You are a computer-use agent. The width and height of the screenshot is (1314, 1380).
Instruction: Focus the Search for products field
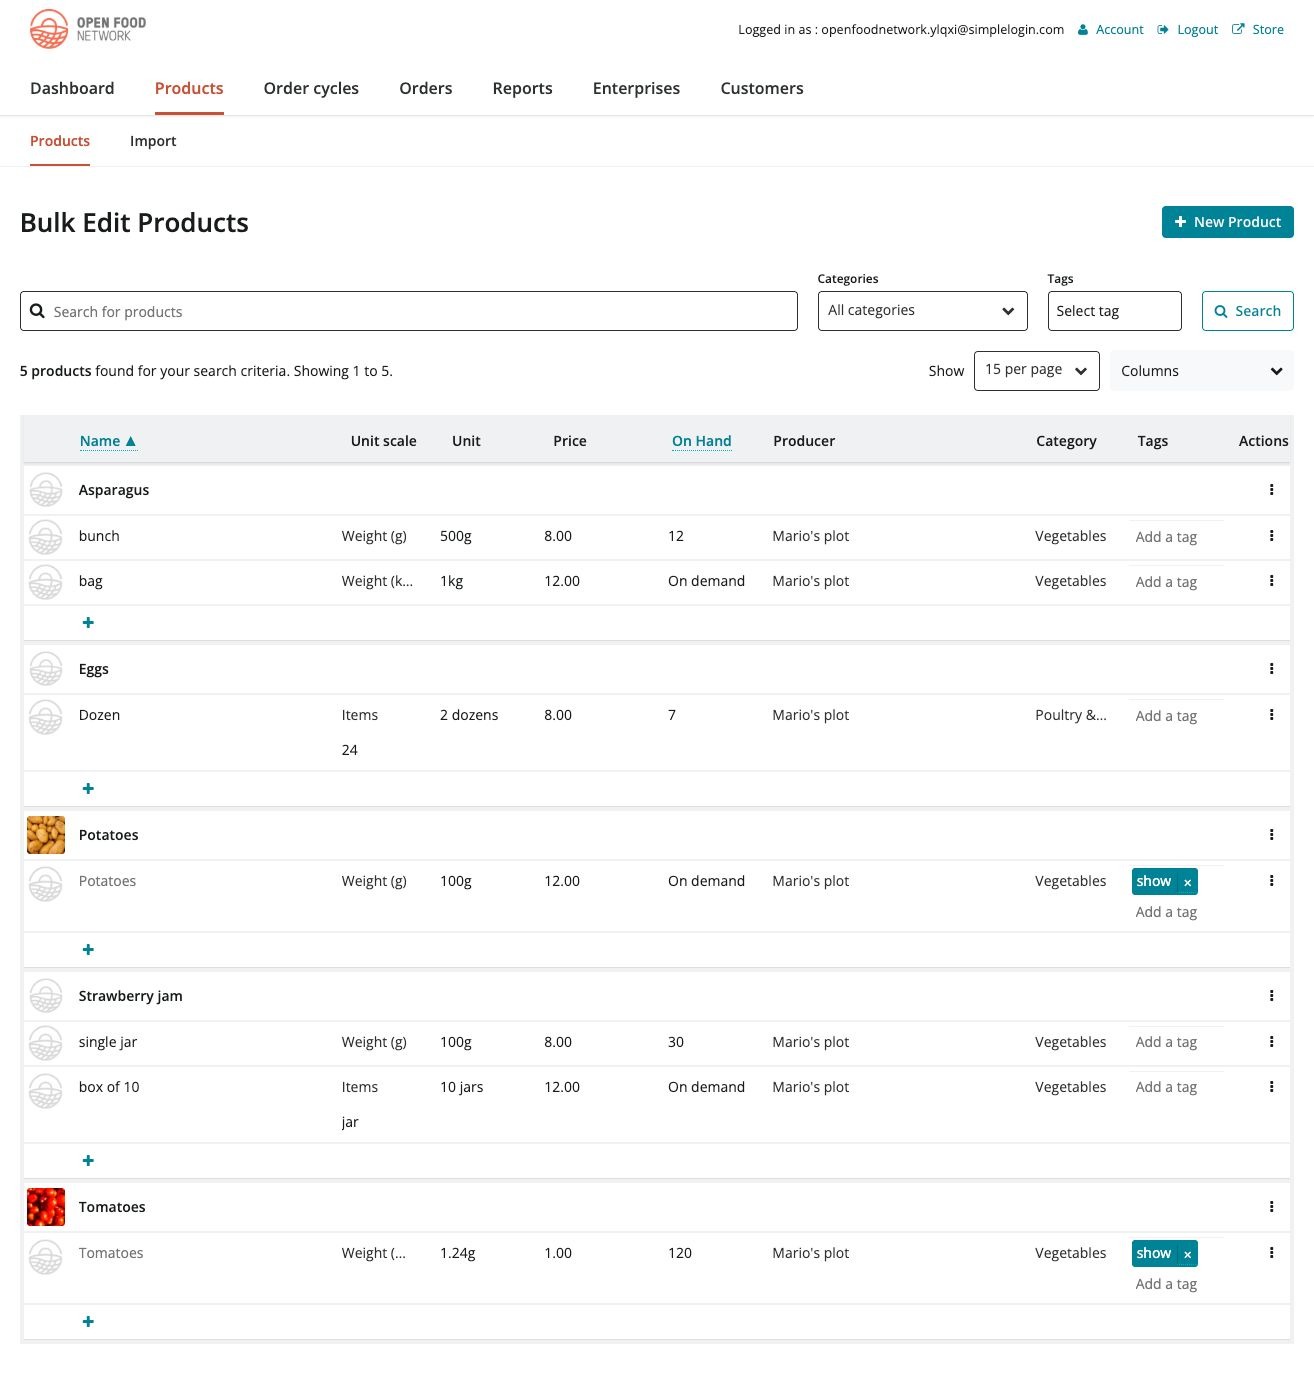(x=420, y=312)
